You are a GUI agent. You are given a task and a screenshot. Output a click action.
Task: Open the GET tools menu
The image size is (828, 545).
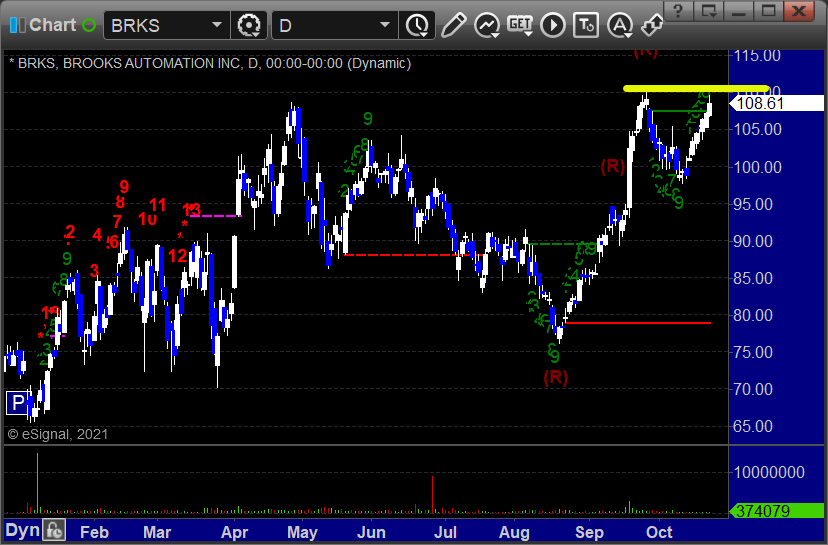[520, 25]
